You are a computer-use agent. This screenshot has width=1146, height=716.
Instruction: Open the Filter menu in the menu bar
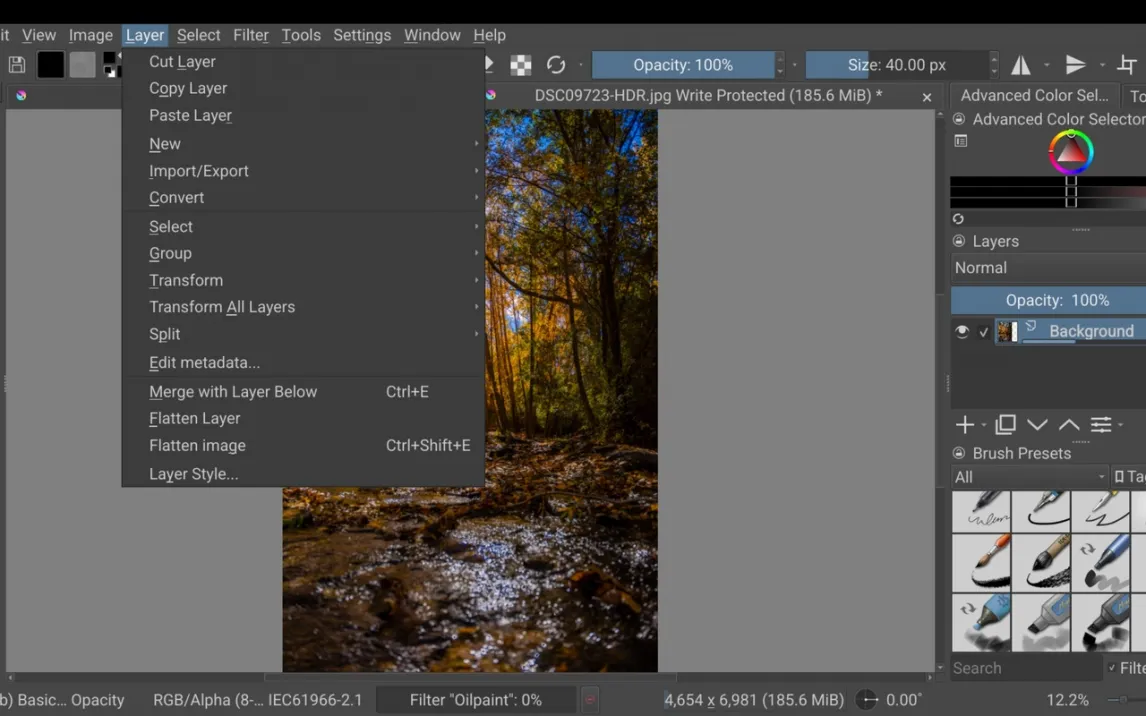coord(251,35)
